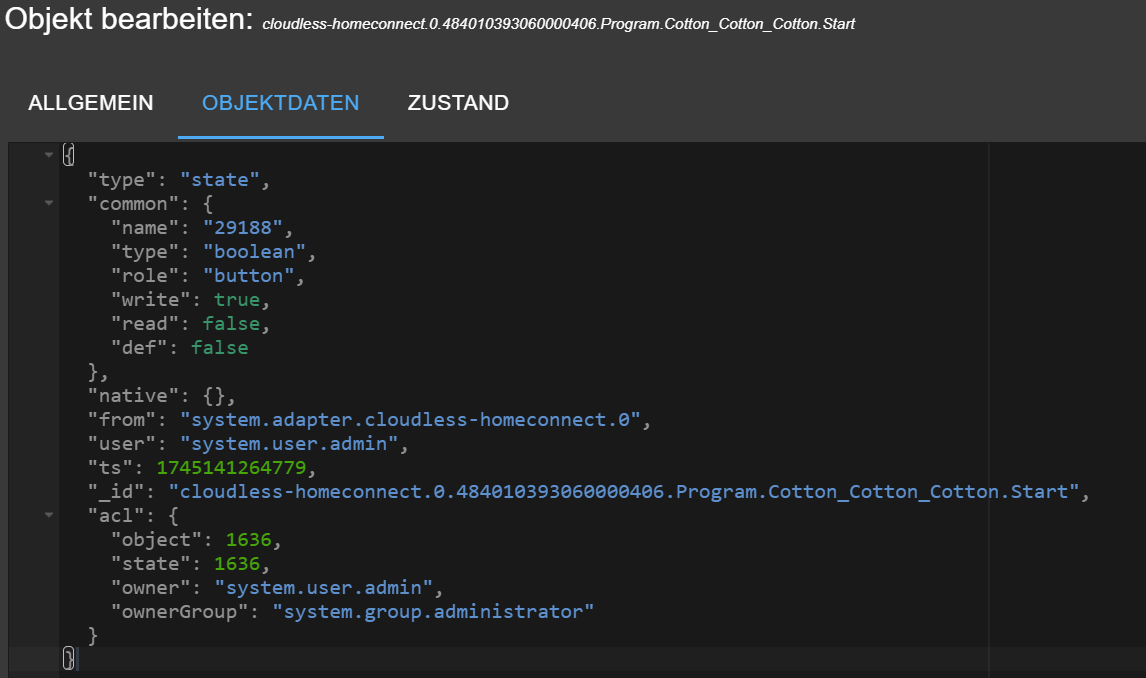The height and width of the screenshot is (678, 1146).
Task: Collapse the "common" block fold arrow
Action: coord(49,203)
